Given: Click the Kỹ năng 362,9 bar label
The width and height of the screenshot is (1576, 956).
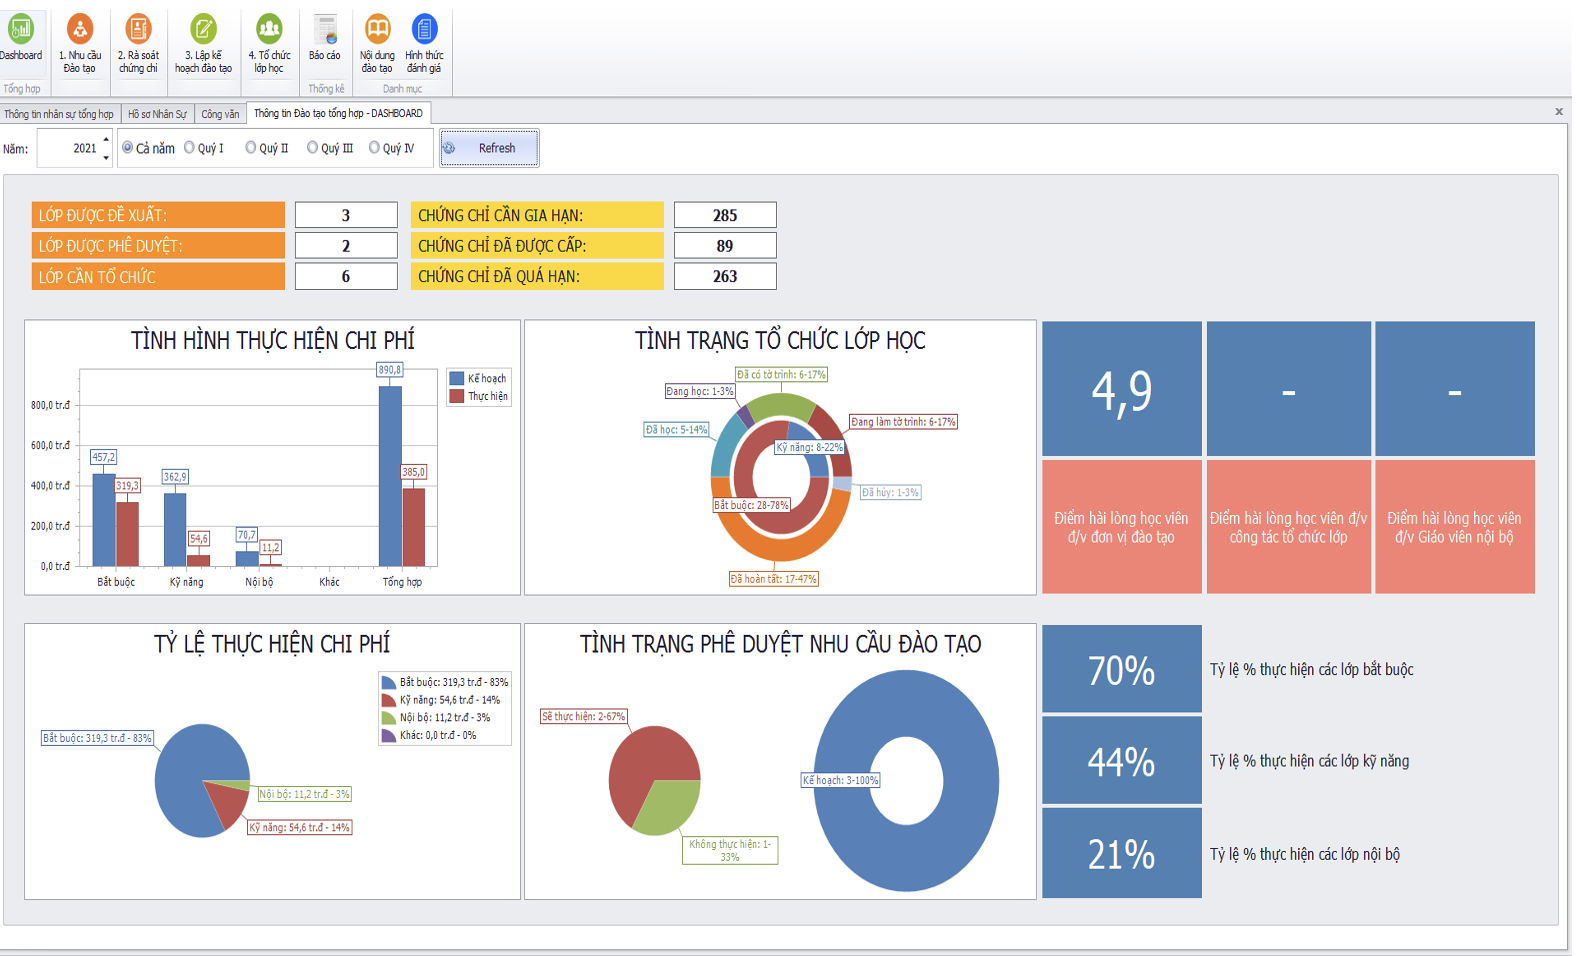Looking at the screenshot, I should (x=175, y=477).
